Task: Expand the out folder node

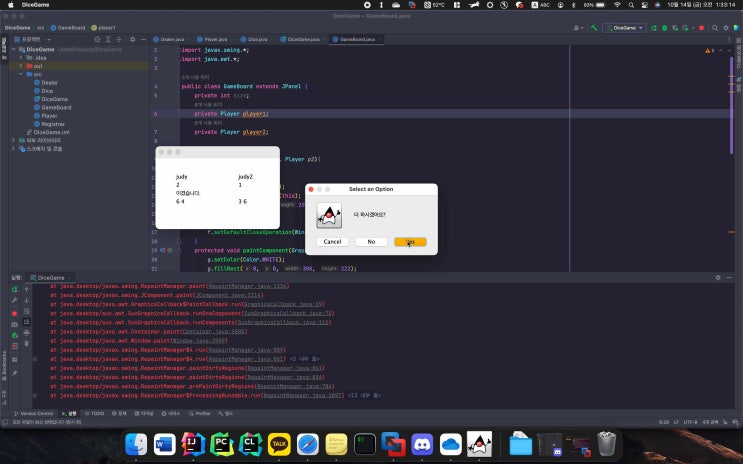Action: [x=21, y=66]
